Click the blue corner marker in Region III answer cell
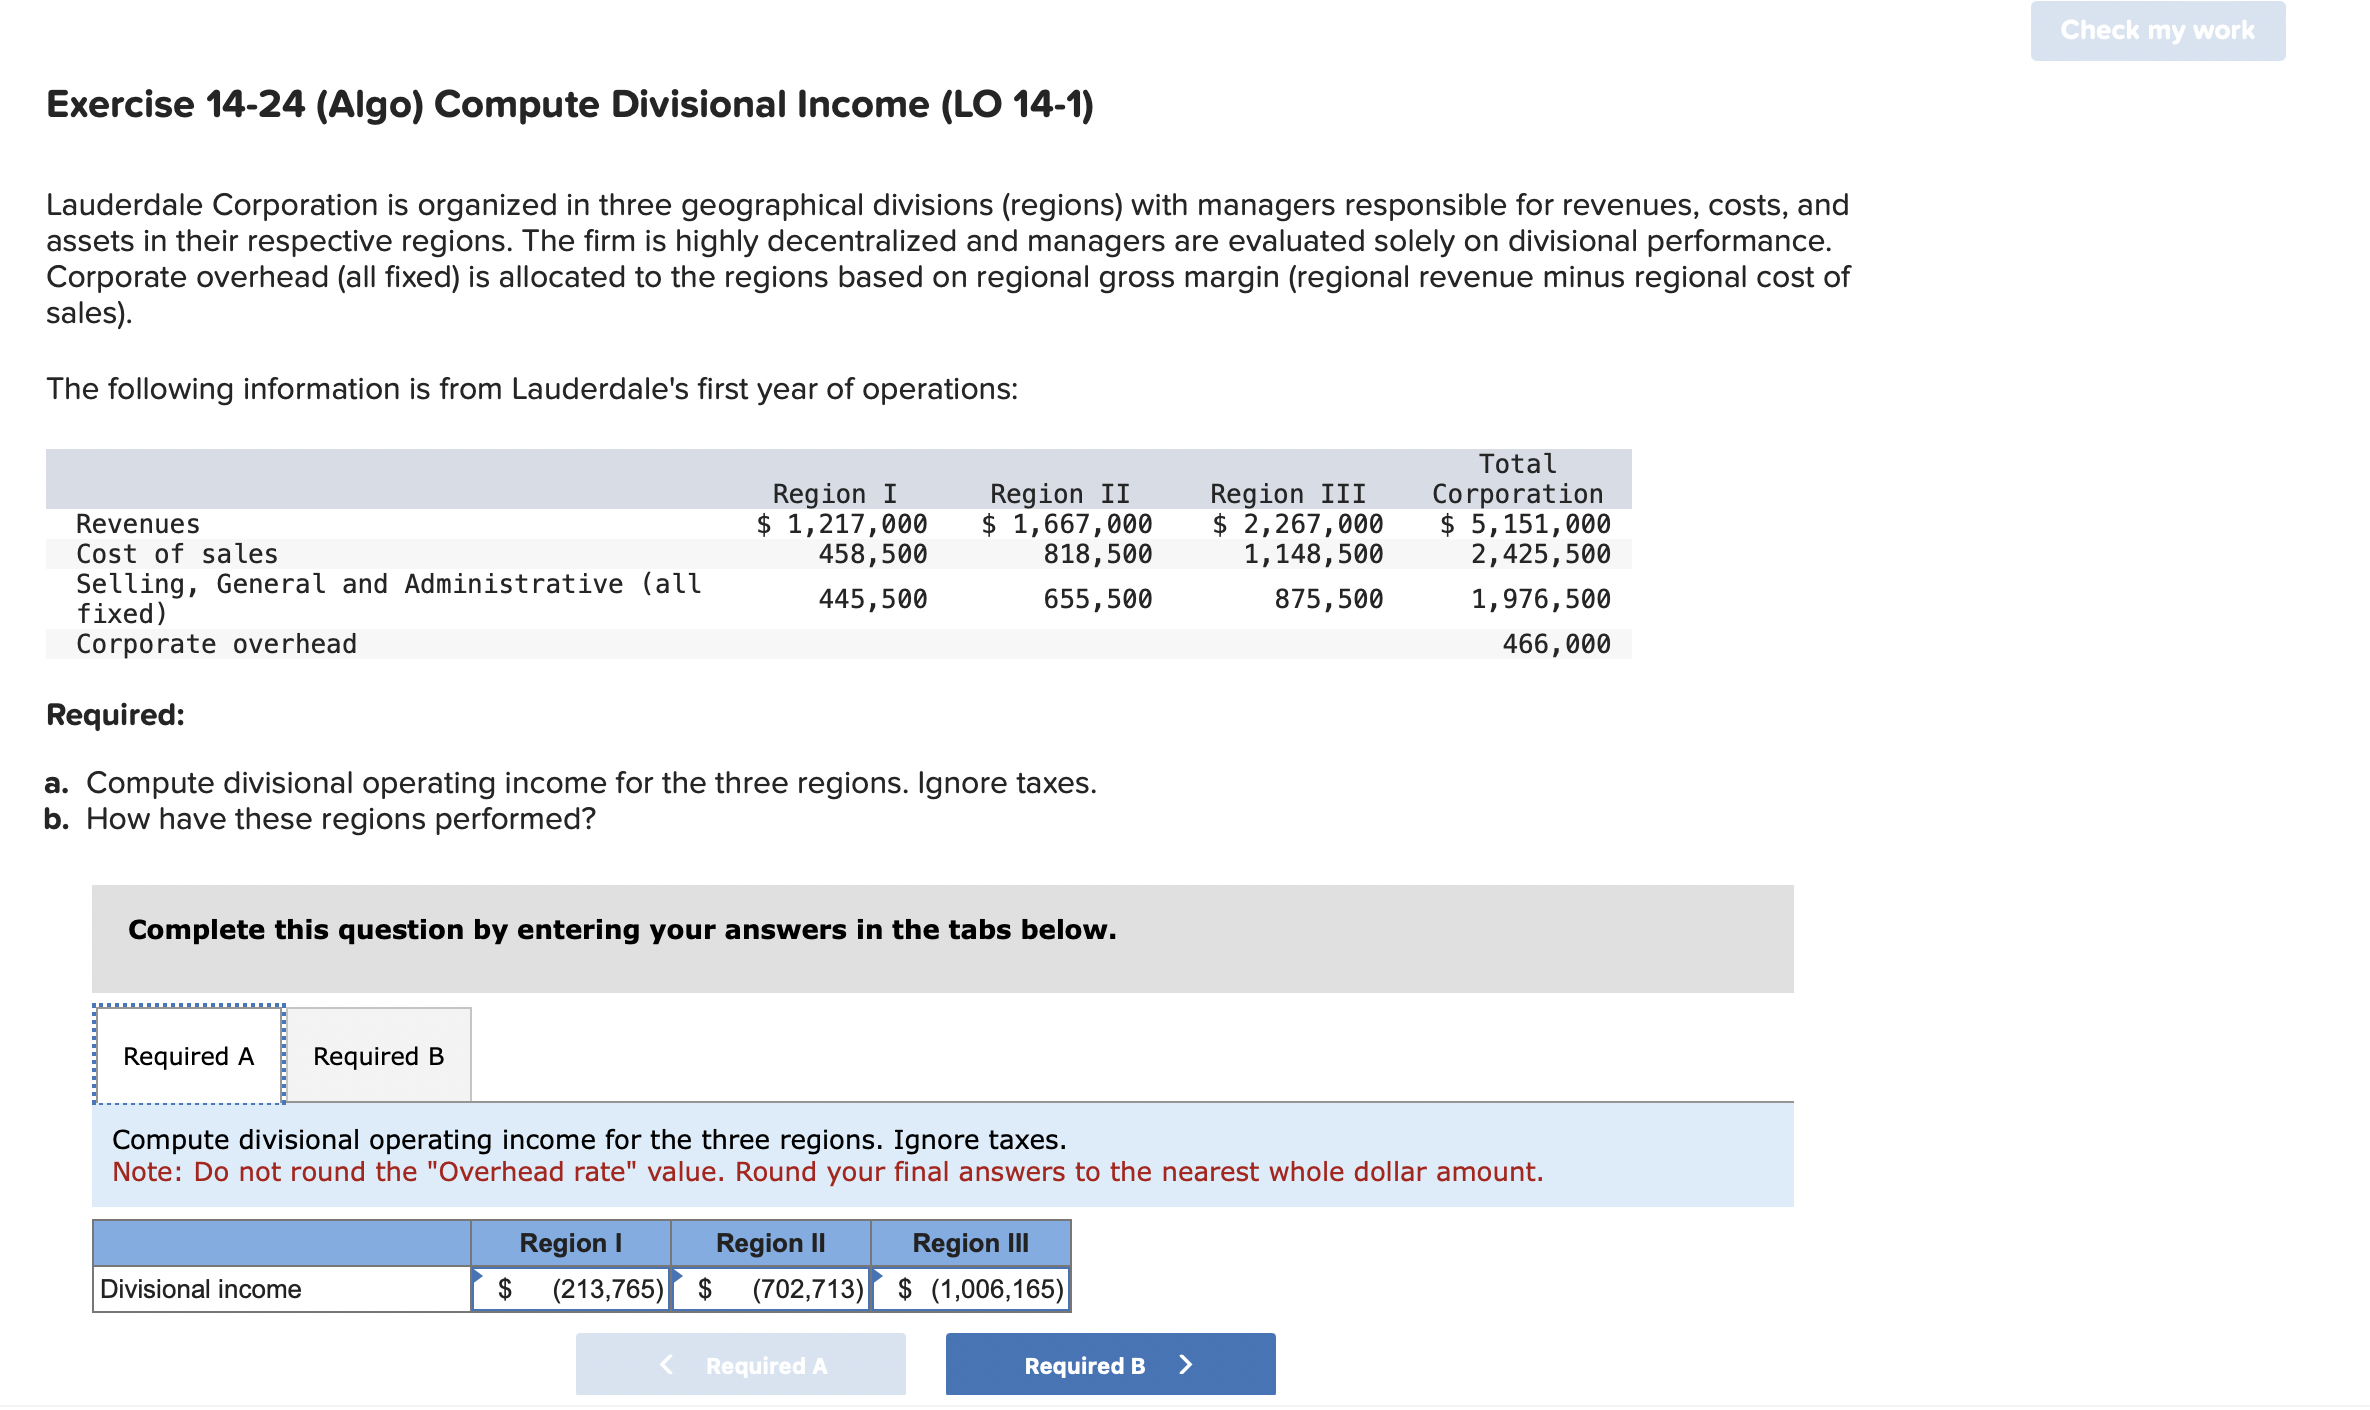The width and height of the screenshot is (2370, 1410). click(x=877, y=1275)
